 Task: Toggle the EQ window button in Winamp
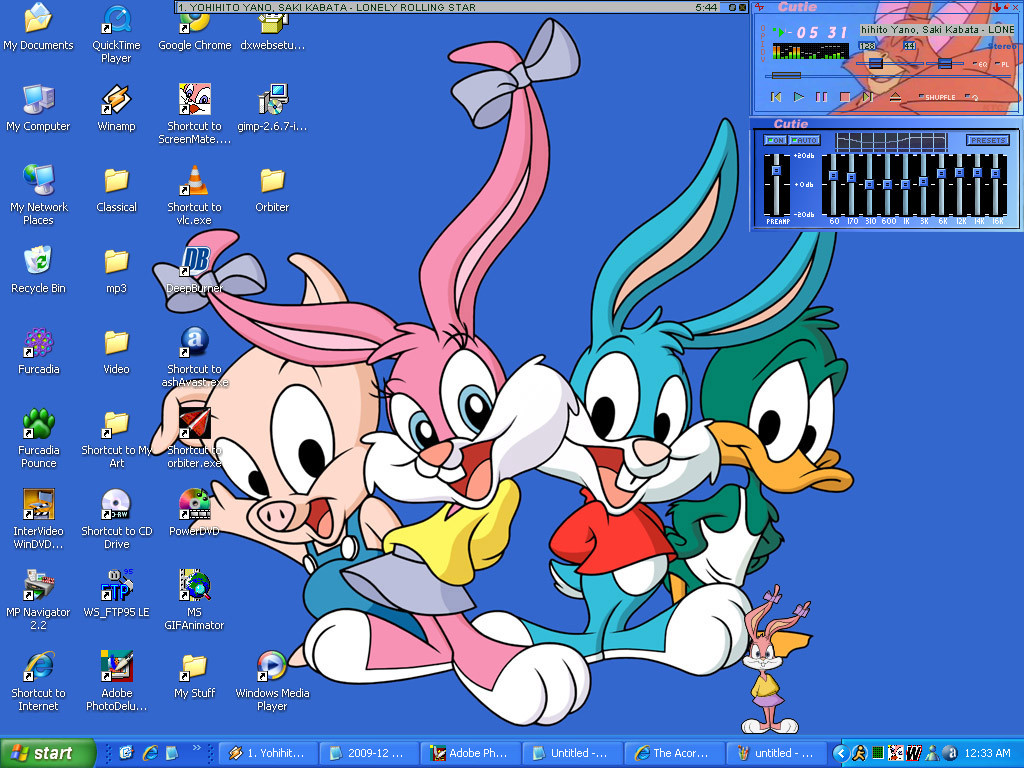point(980,65)
